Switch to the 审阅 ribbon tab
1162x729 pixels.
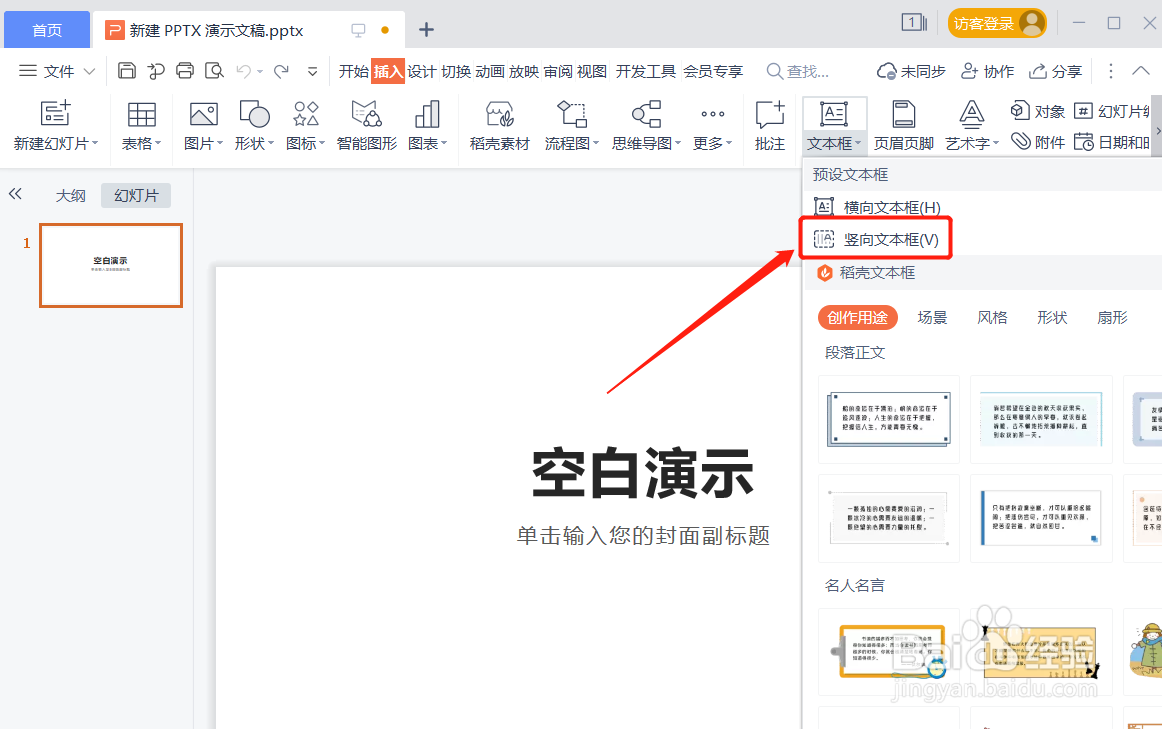click(558, 71)
